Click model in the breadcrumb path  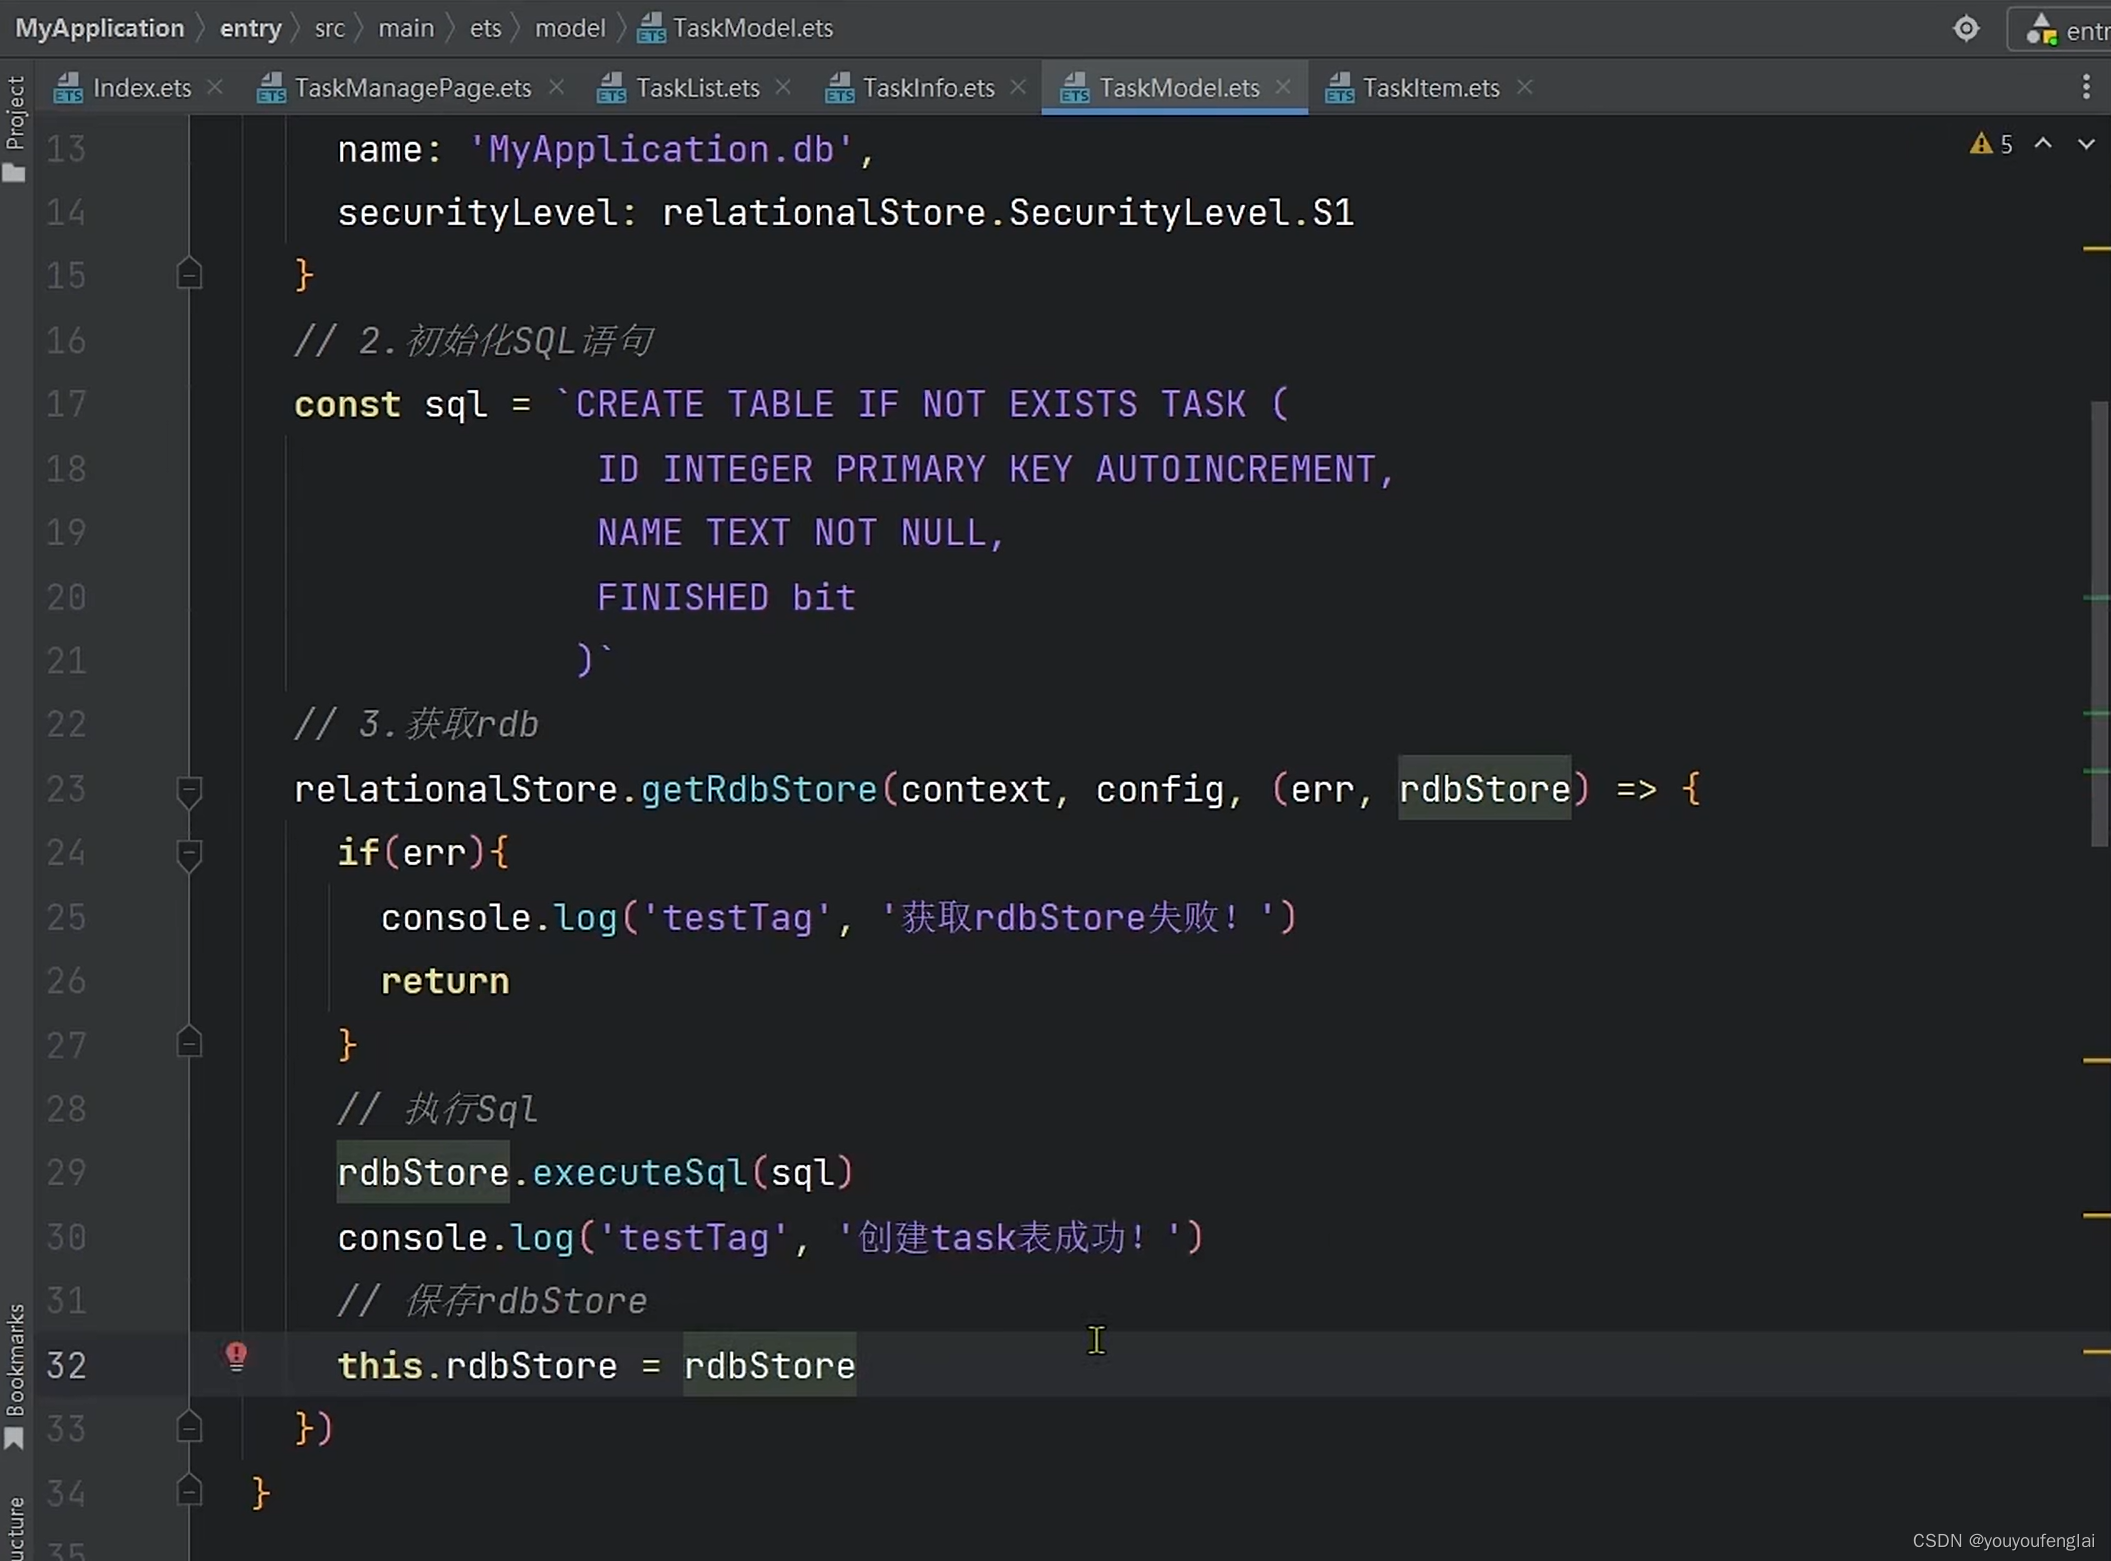[570, 28]
